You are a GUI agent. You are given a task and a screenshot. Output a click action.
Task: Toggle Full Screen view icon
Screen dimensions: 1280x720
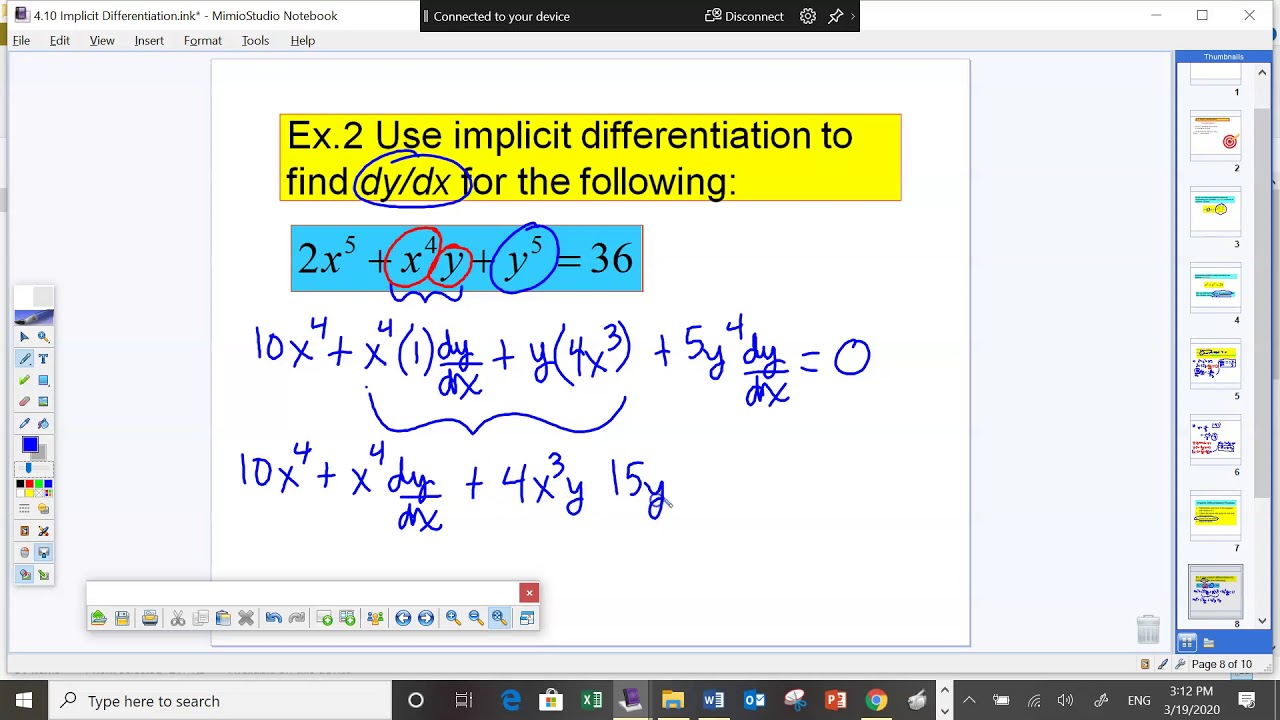[527, 618]
